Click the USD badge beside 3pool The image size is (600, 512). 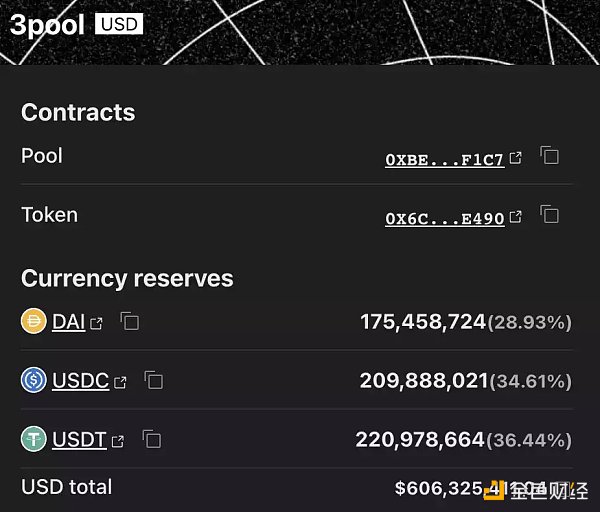click(118, 23)
